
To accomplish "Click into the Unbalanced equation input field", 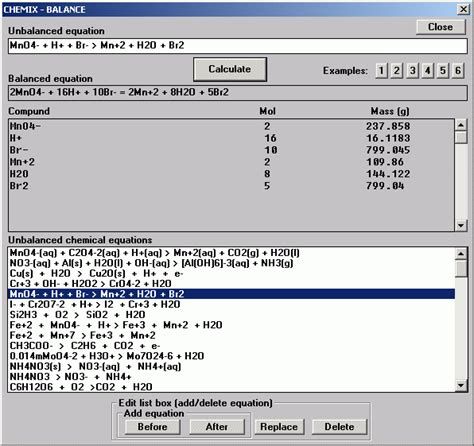I will 237,46.
